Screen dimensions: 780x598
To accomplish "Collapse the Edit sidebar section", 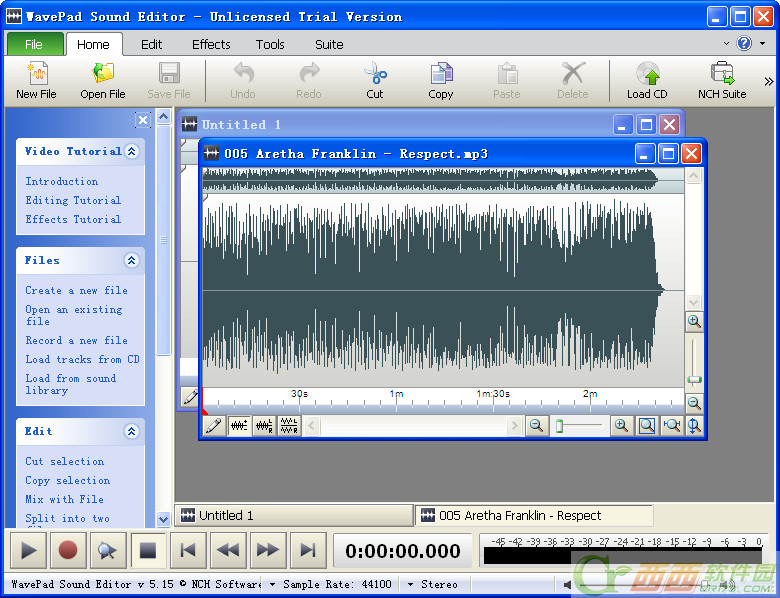I will 131,431.
